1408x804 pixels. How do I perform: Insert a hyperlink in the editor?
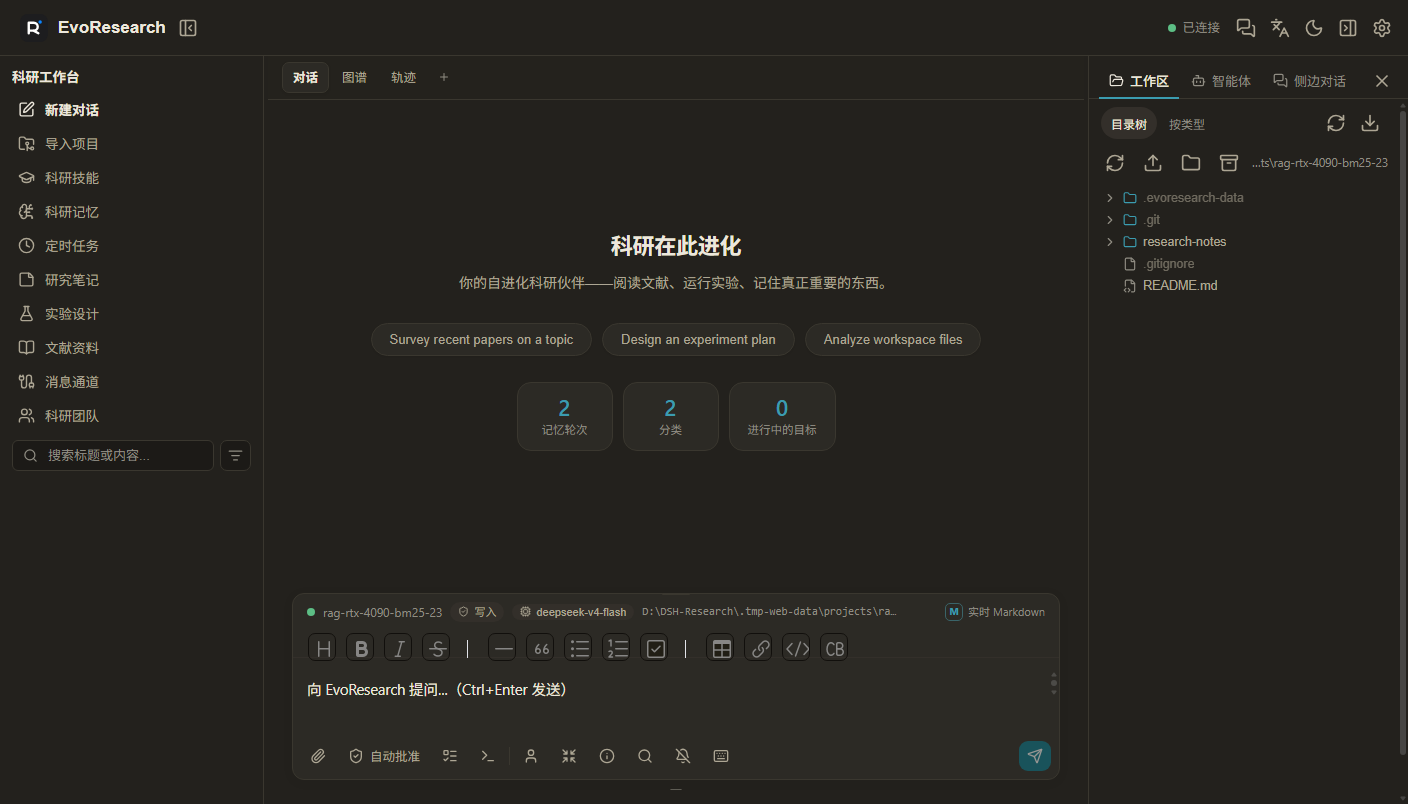760,648
